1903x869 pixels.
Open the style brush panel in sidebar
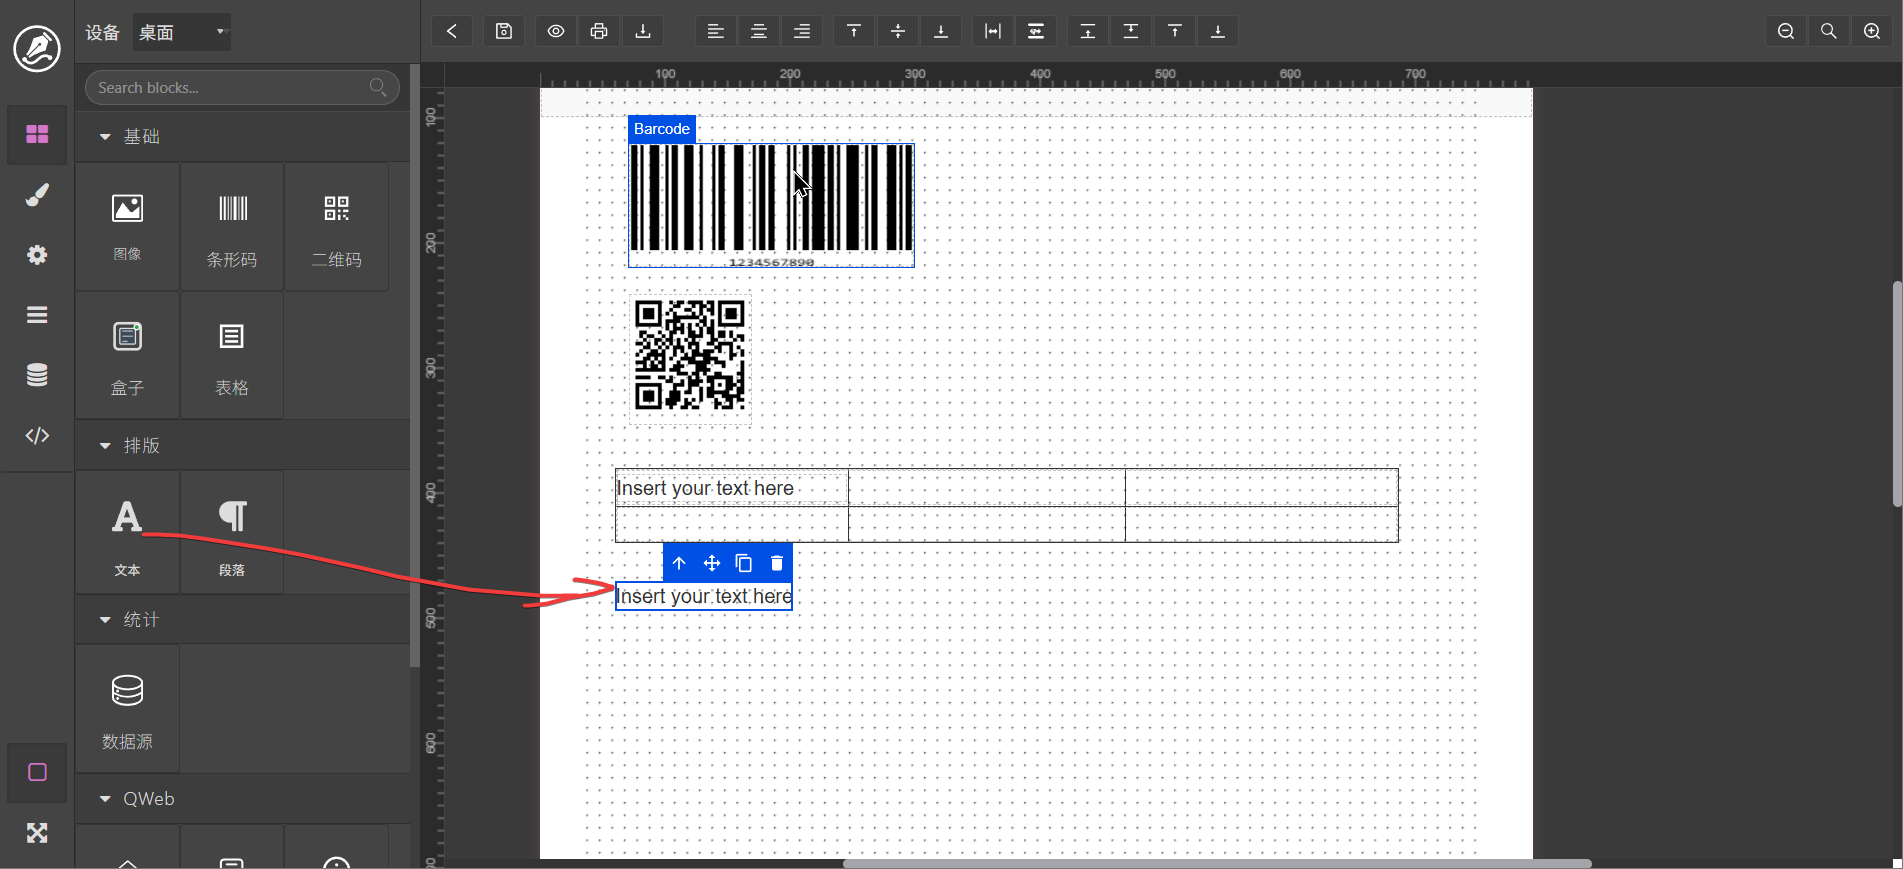pyautogui.click(x=37, y=195)
